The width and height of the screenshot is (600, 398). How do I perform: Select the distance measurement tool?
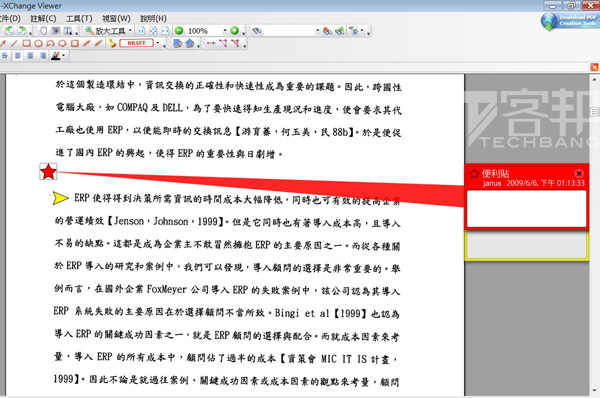point(211,43)
